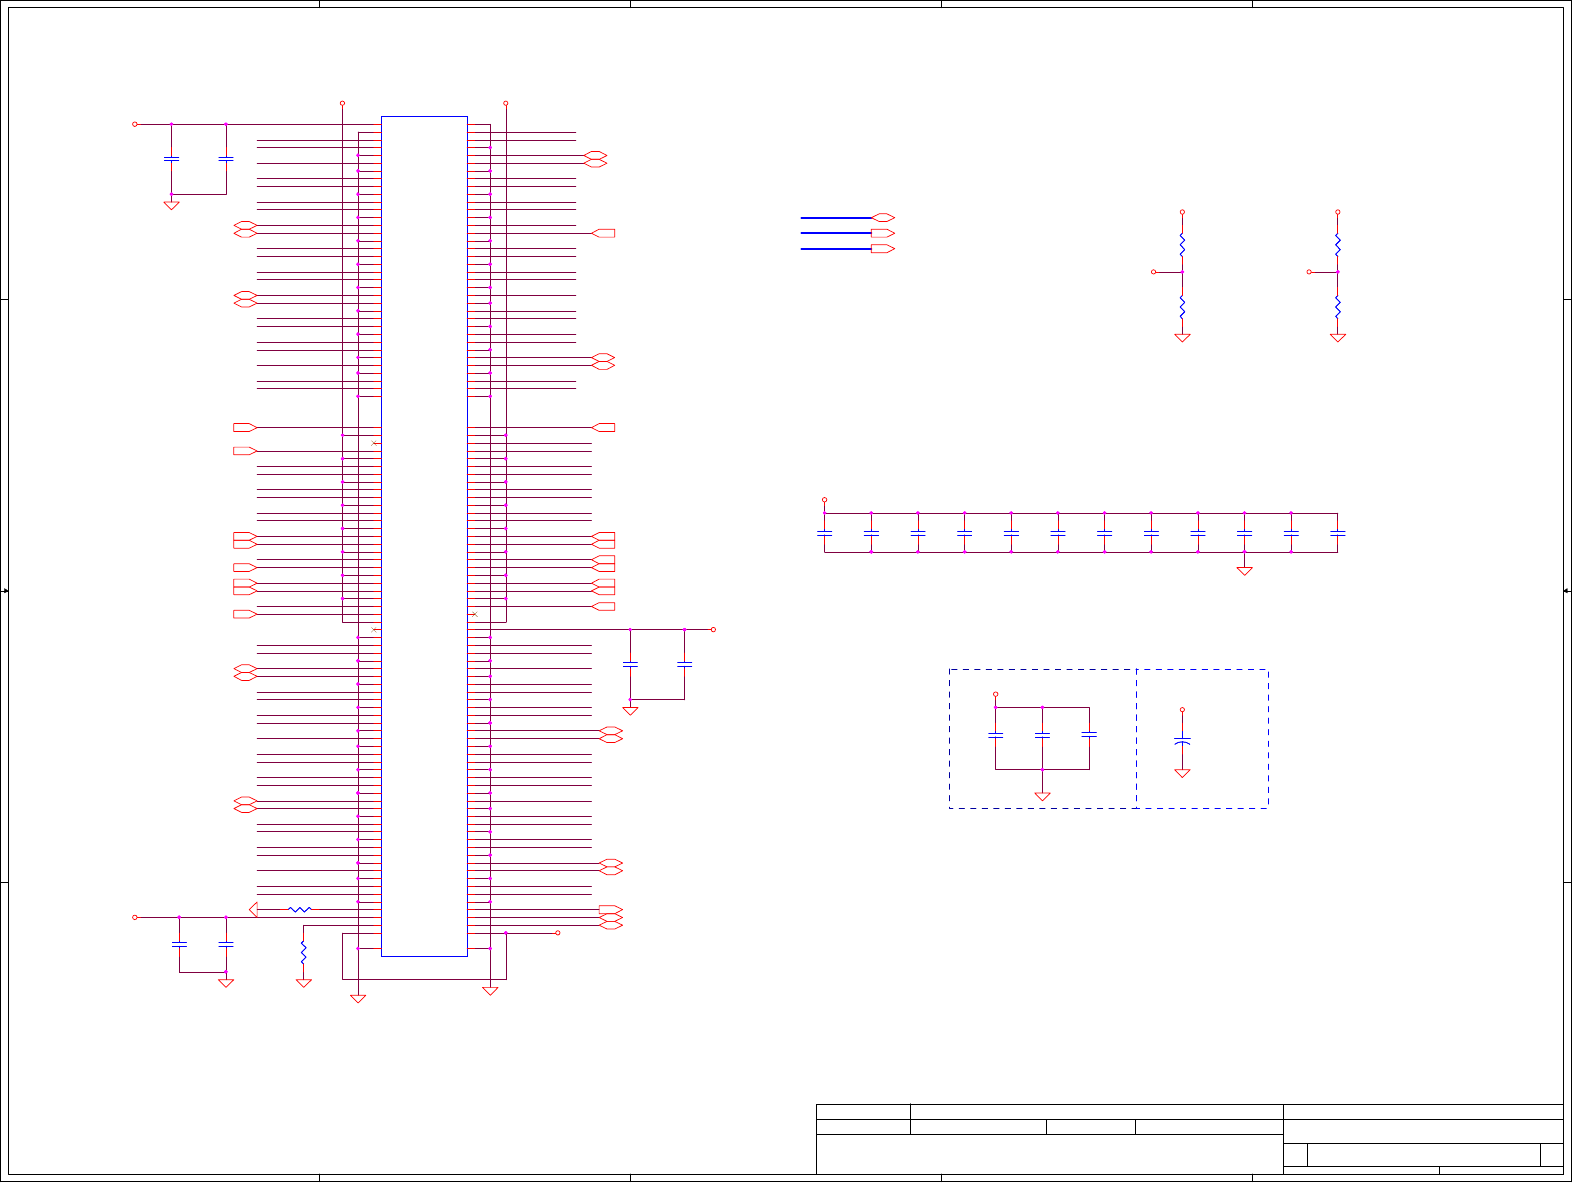Select the bidirectional port on the top blue bus
The image size is (1572, 1183).
click(x=883, y=218)
